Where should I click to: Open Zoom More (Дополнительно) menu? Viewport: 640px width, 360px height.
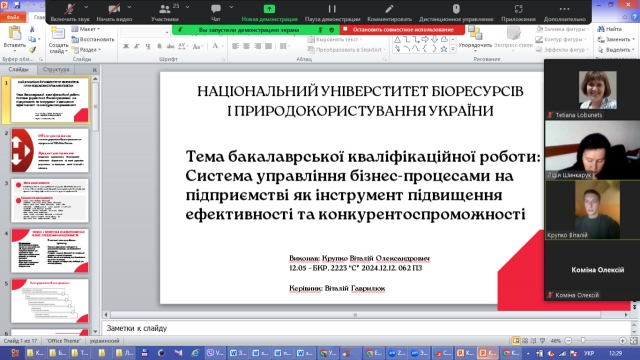[x=564, y=12]
